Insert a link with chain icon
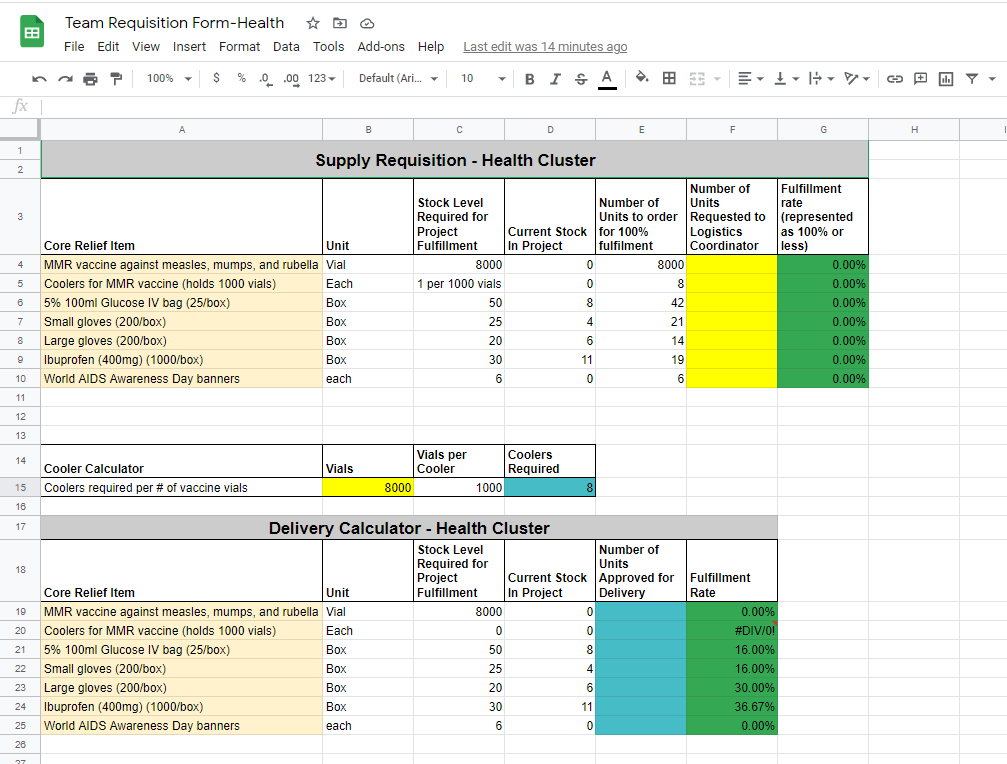Image resolution: width=1007 pixels, height=764 pixels. (x=895, y=78)
